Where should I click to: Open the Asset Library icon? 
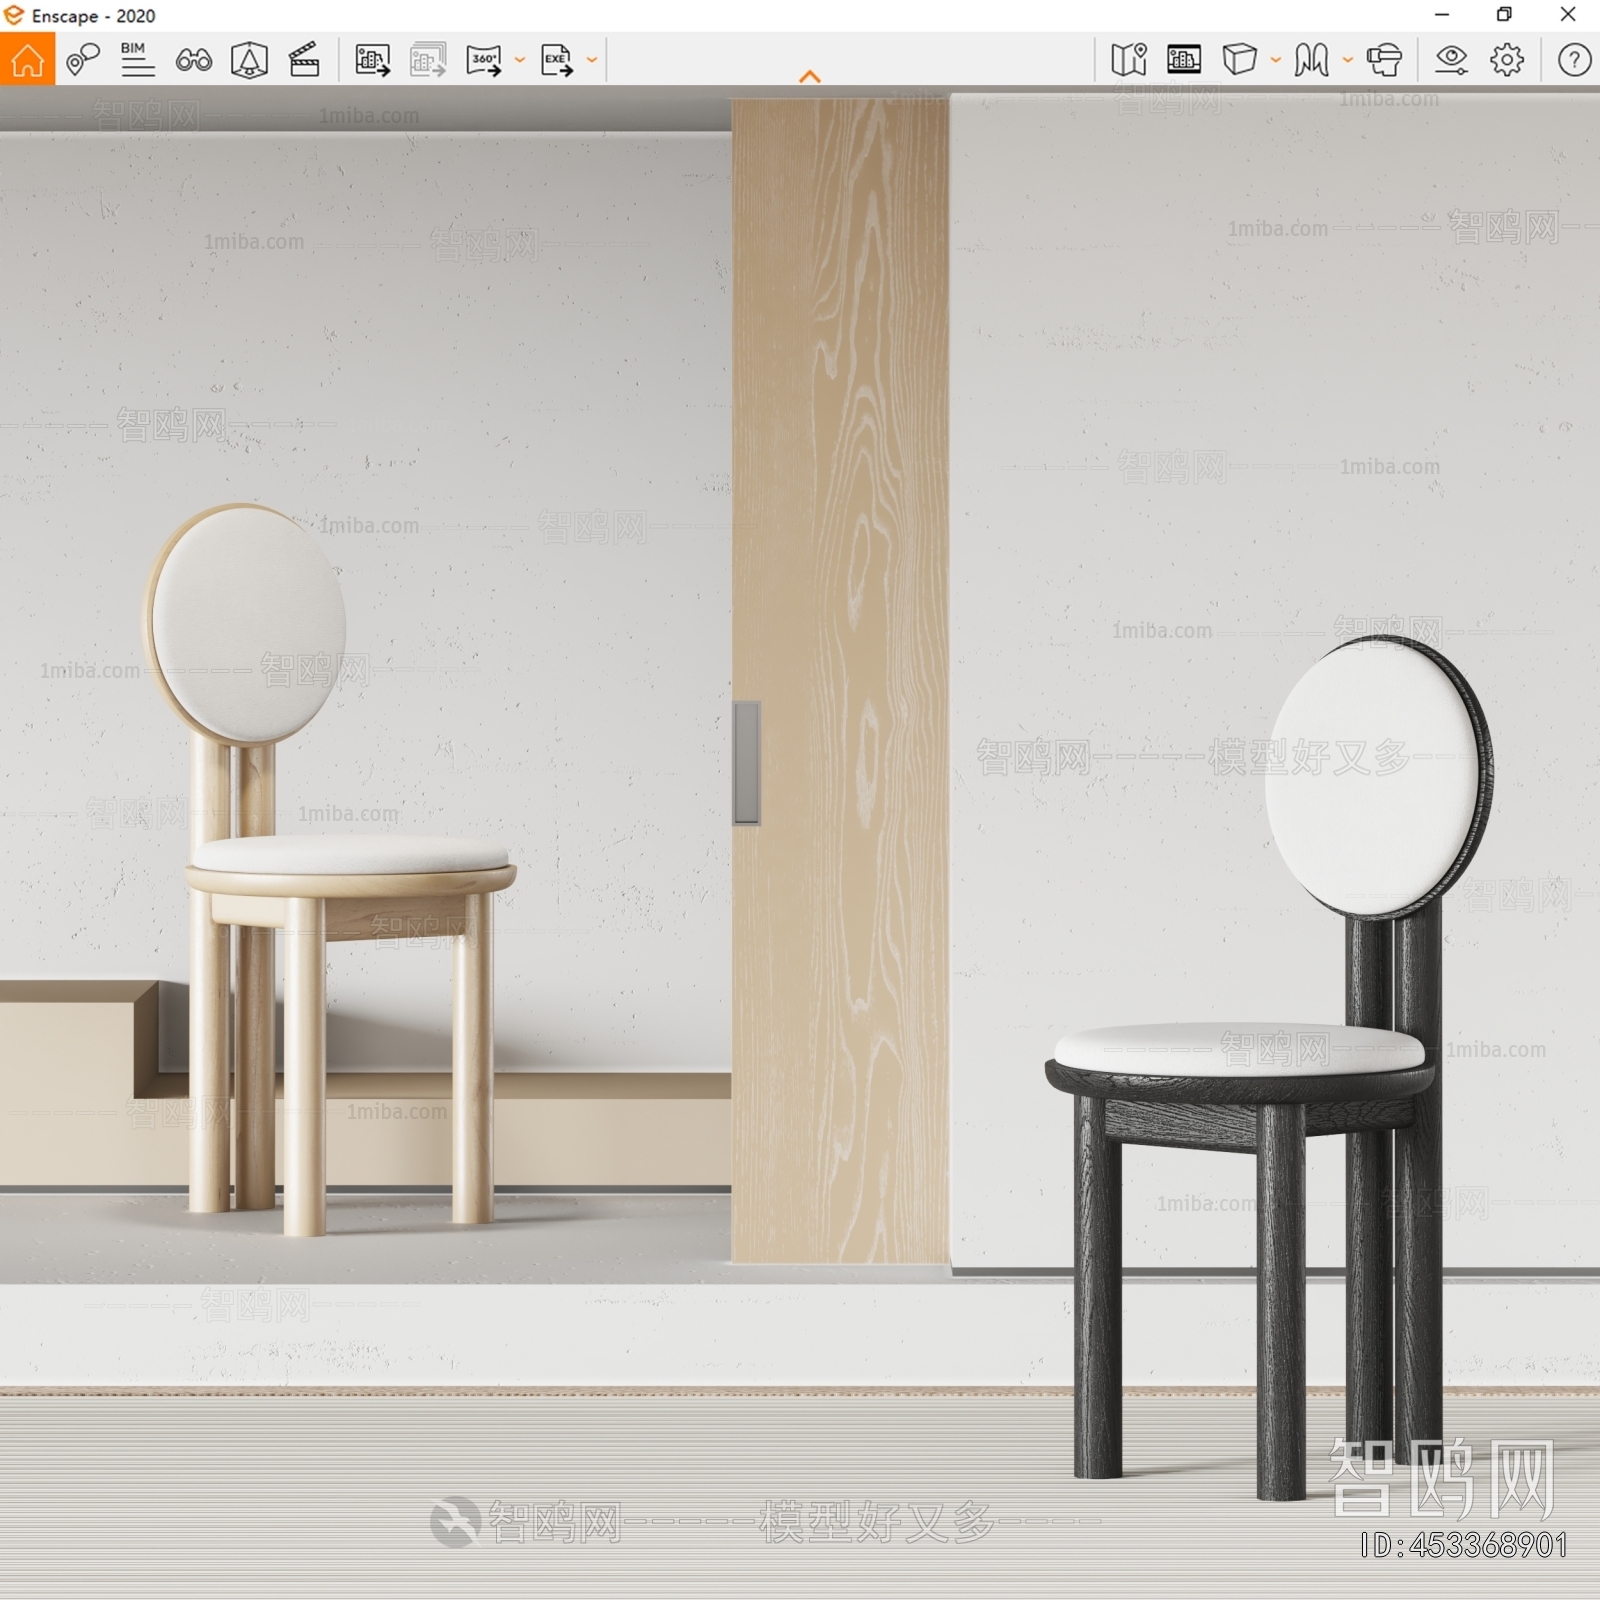1184,60
